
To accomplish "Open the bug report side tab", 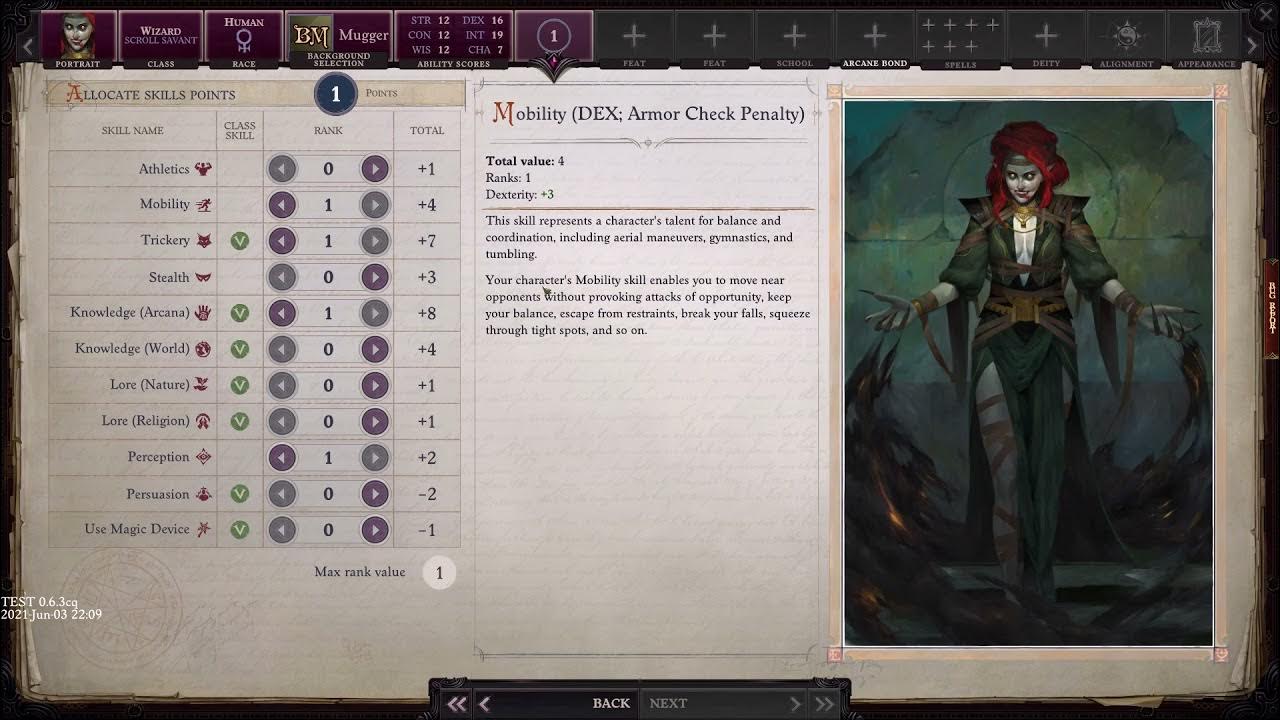I will coord(1272,309).
